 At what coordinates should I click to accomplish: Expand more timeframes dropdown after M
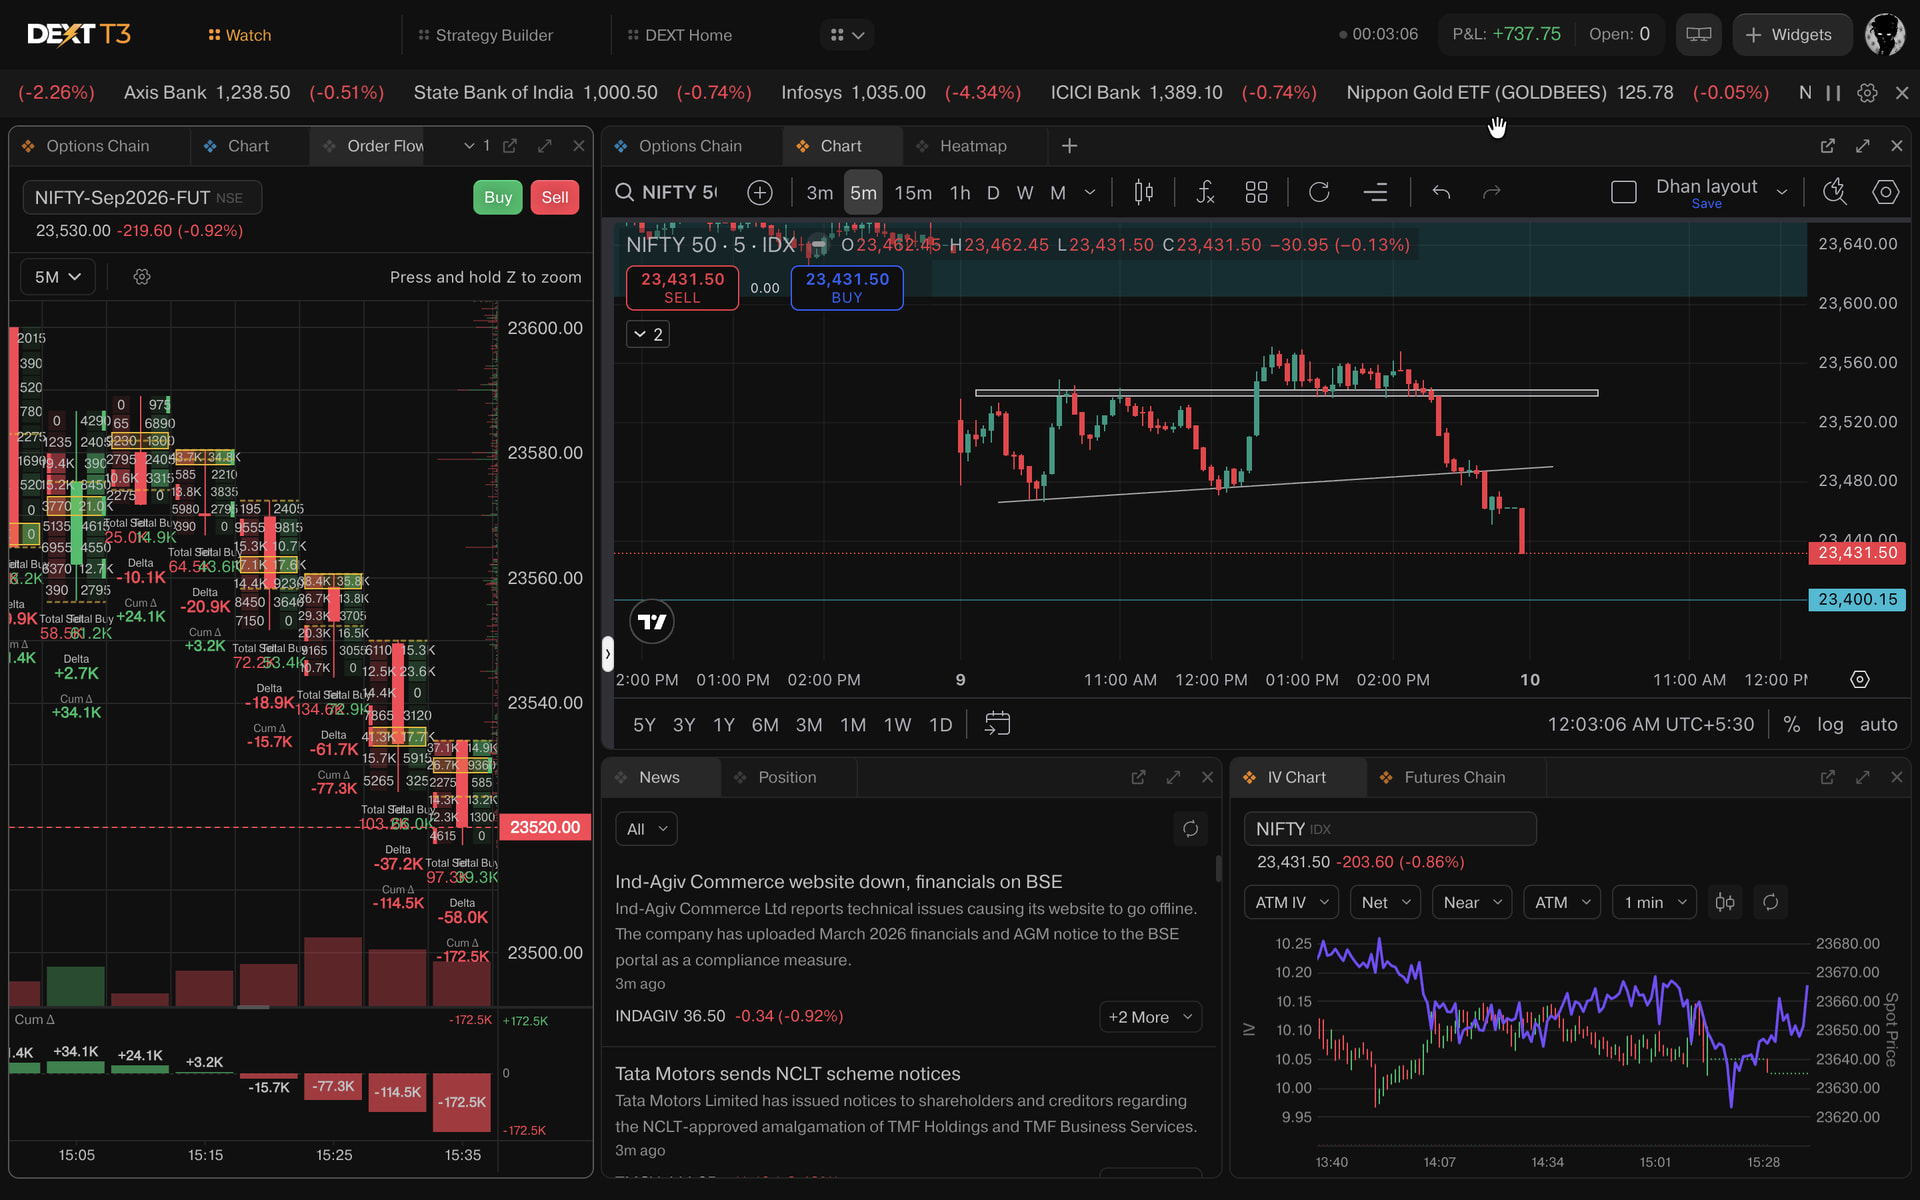1090,192
